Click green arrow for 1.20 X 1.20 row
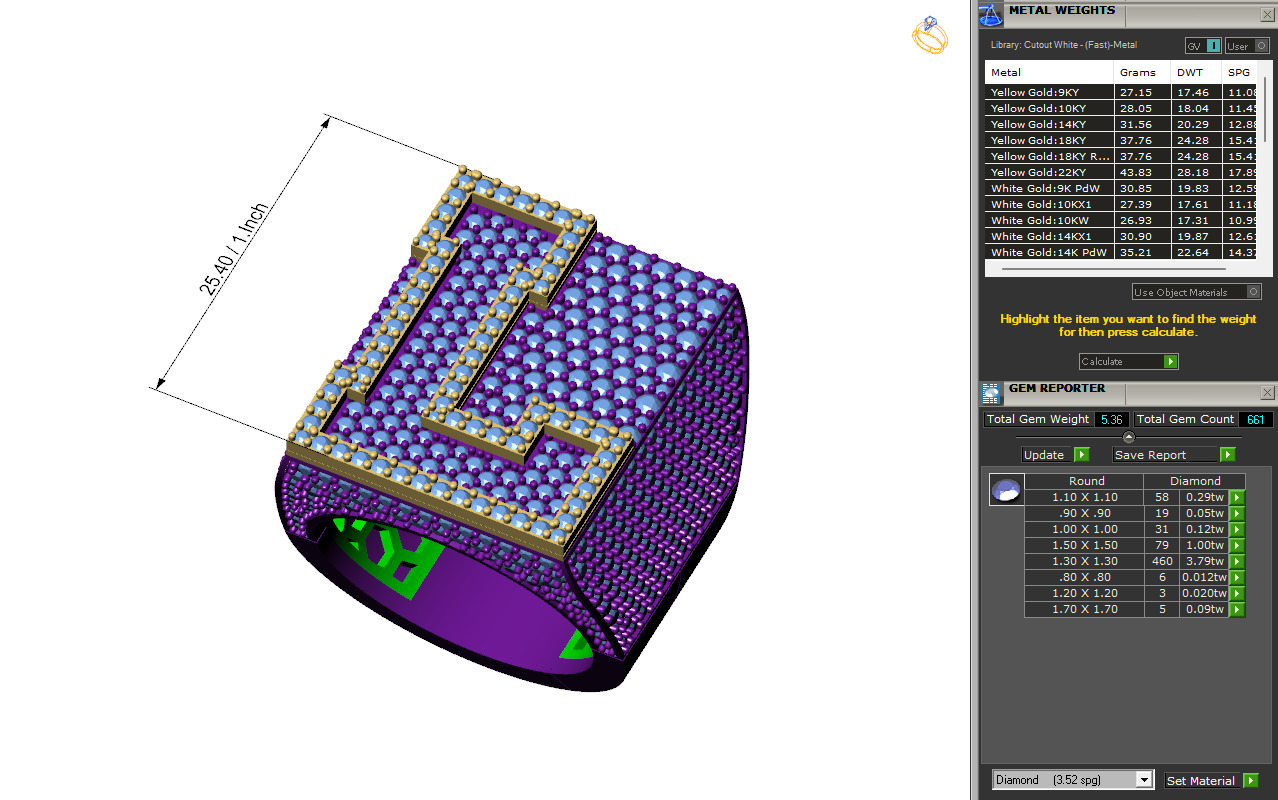The height and width of the screenshot is (800, 1278). click(1236, 593)
